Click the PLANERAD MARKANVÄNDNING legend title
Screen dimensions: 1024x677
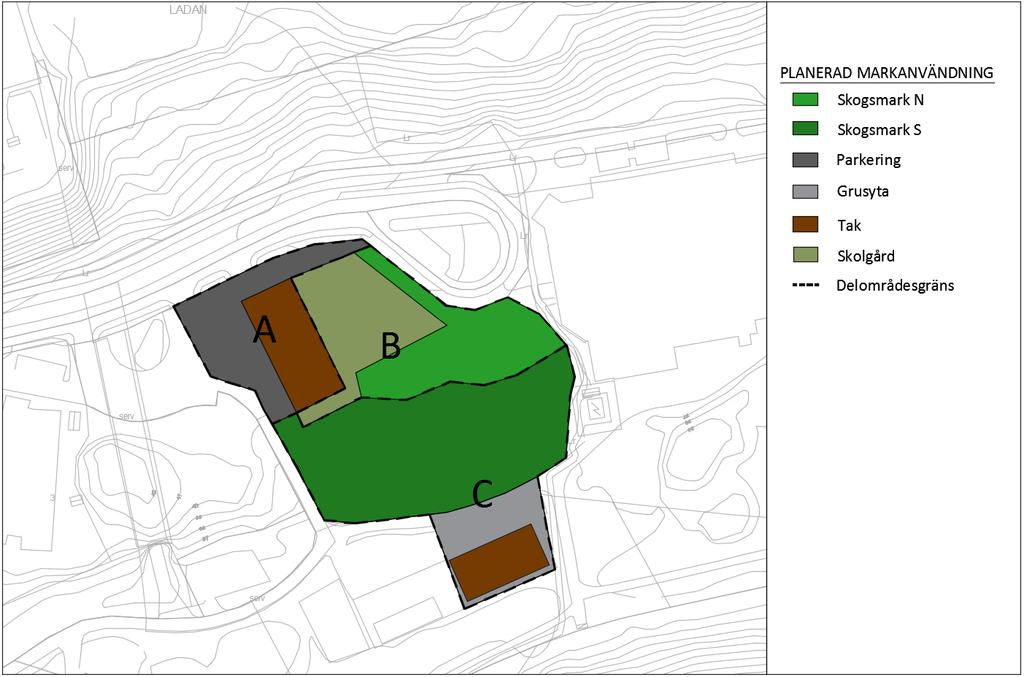pyautogui.click(x=887, y=72)
